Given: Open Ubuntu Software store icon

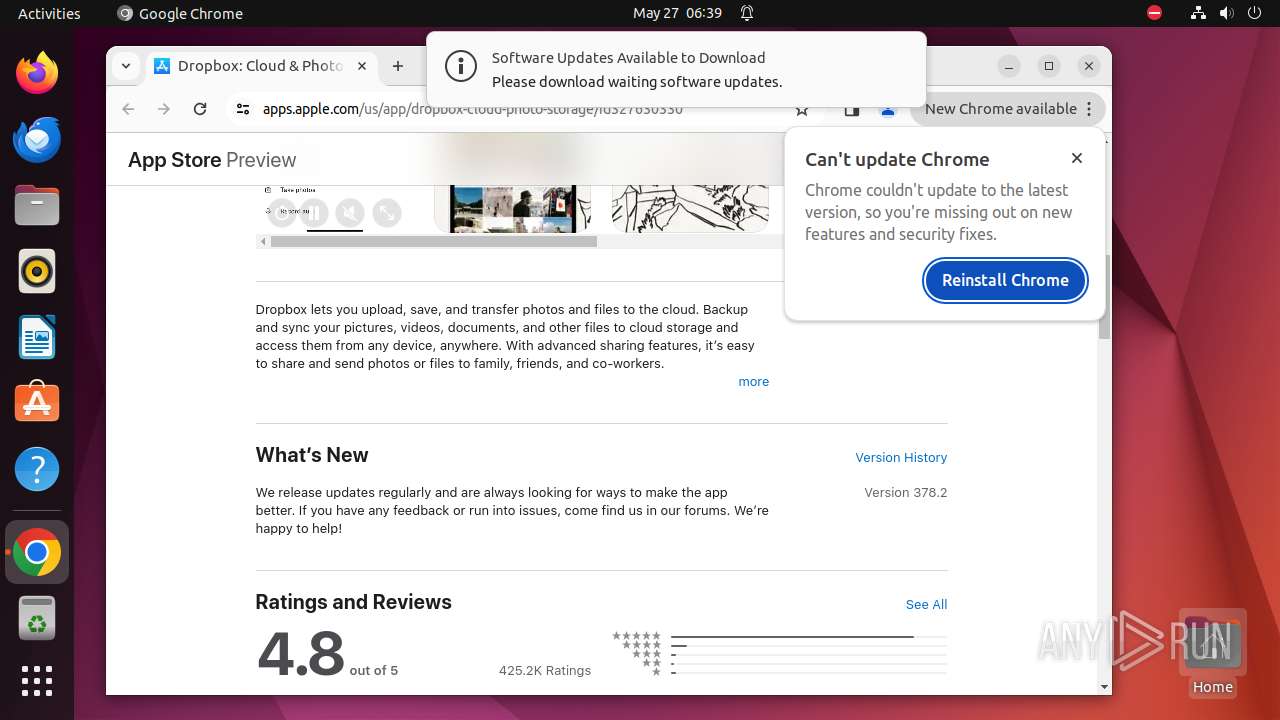Looking at the screenshot, I should (37, 403).
